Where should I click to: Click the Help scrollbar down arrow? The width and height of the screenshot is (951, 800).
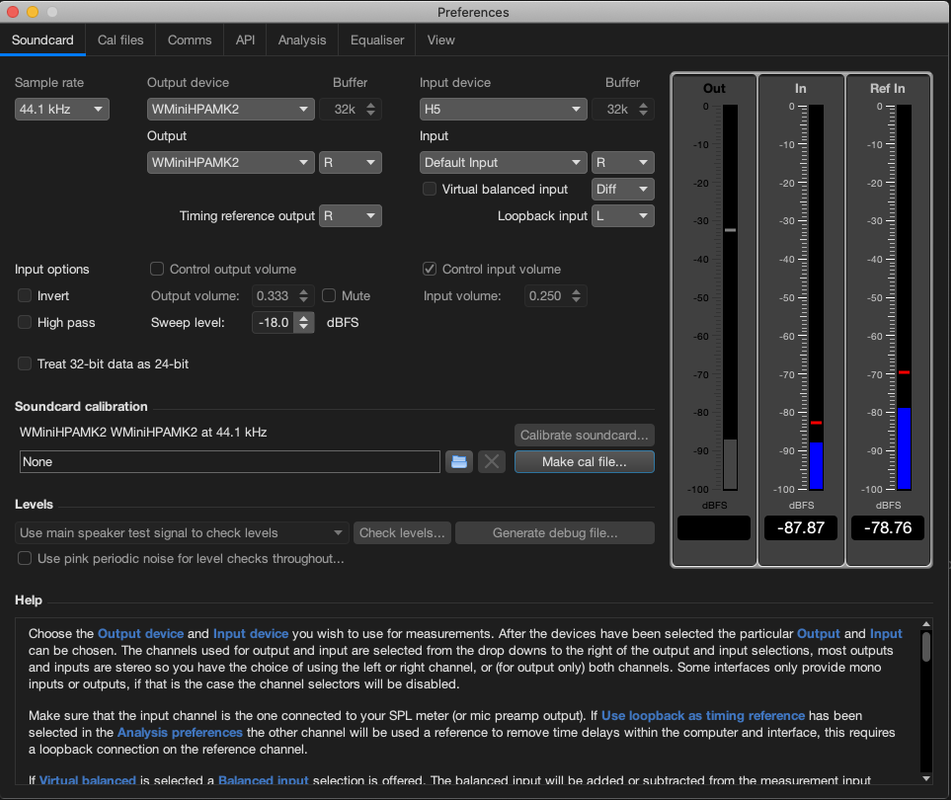tap(926, 778)
